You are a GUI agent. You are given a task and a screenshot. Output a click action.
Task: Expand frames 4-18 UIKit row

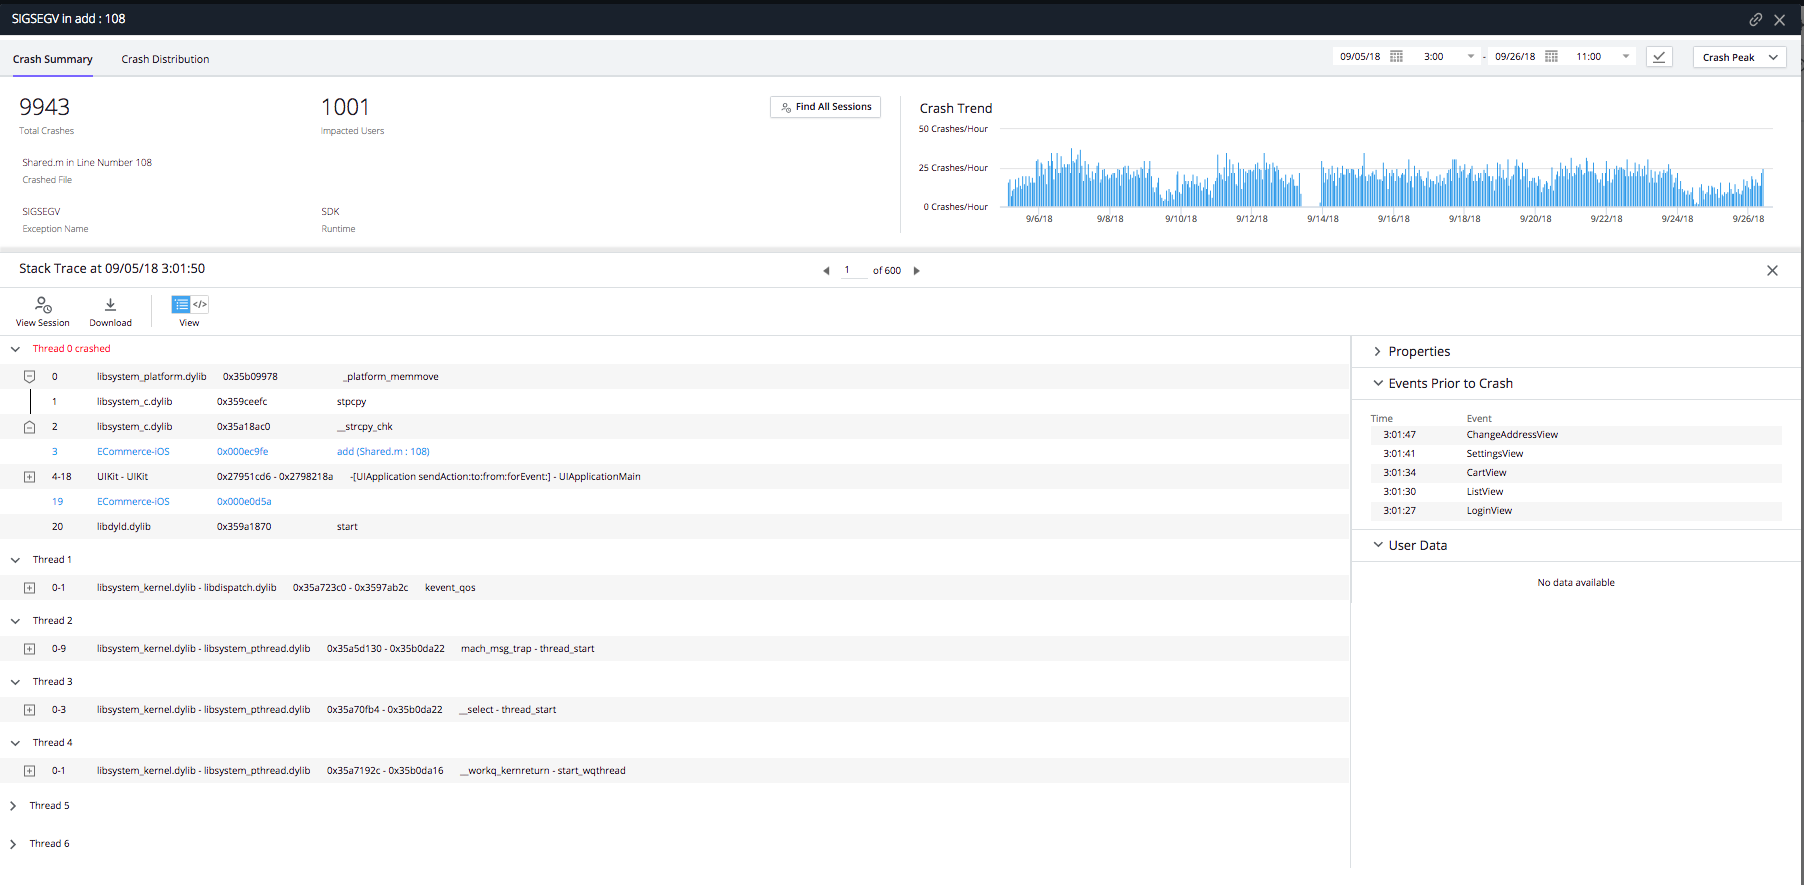(x=29, y=477)
